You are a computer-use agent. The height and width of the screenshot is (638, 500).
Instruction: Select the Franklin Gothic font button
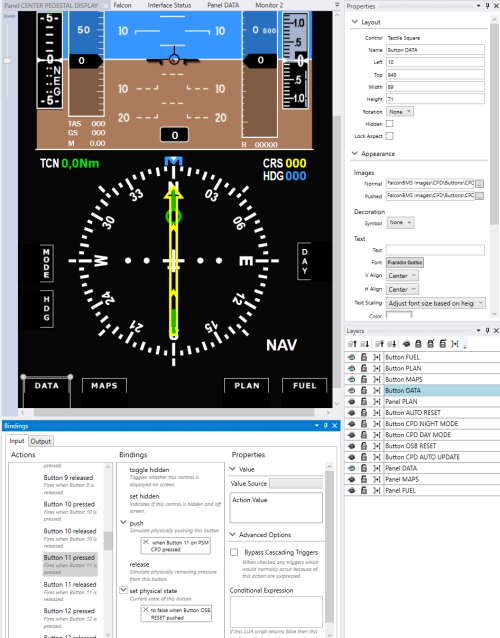[404, 262]
